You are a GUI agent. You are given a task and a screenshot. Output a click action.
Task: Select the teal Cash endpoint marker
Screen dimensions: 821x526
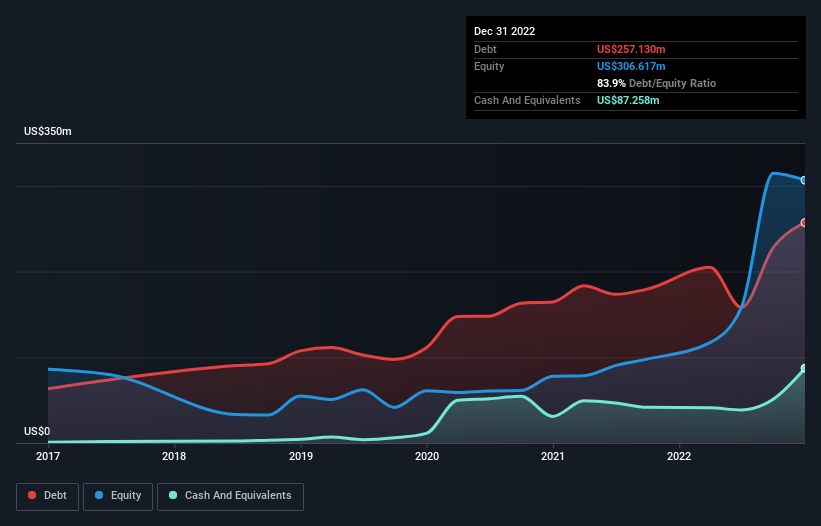(804, 368)
